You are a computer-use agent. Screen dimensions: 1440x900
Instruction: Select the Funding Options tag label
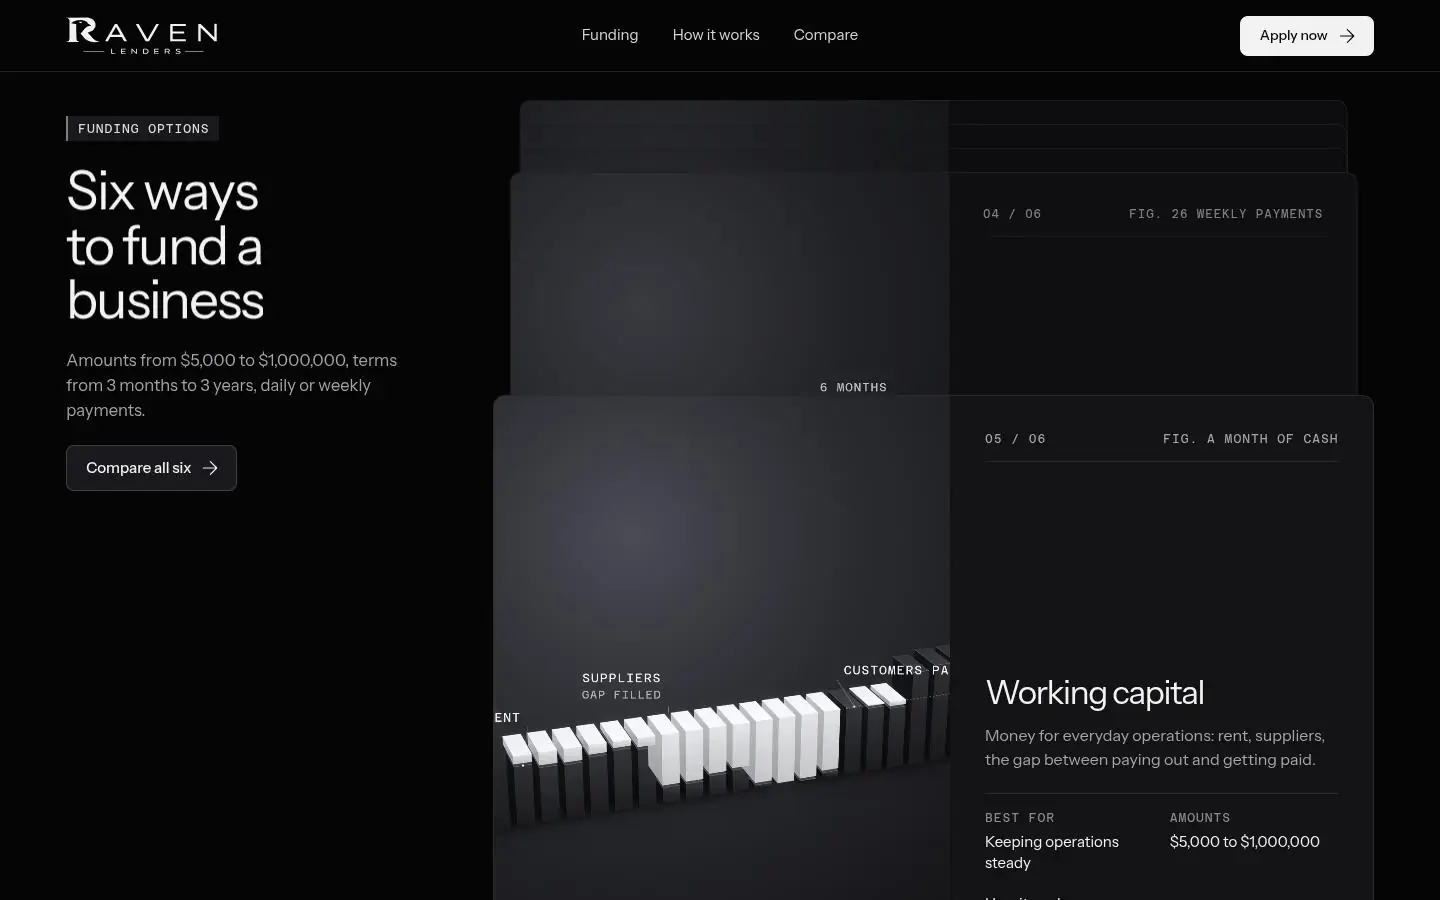tap(143, 129)
